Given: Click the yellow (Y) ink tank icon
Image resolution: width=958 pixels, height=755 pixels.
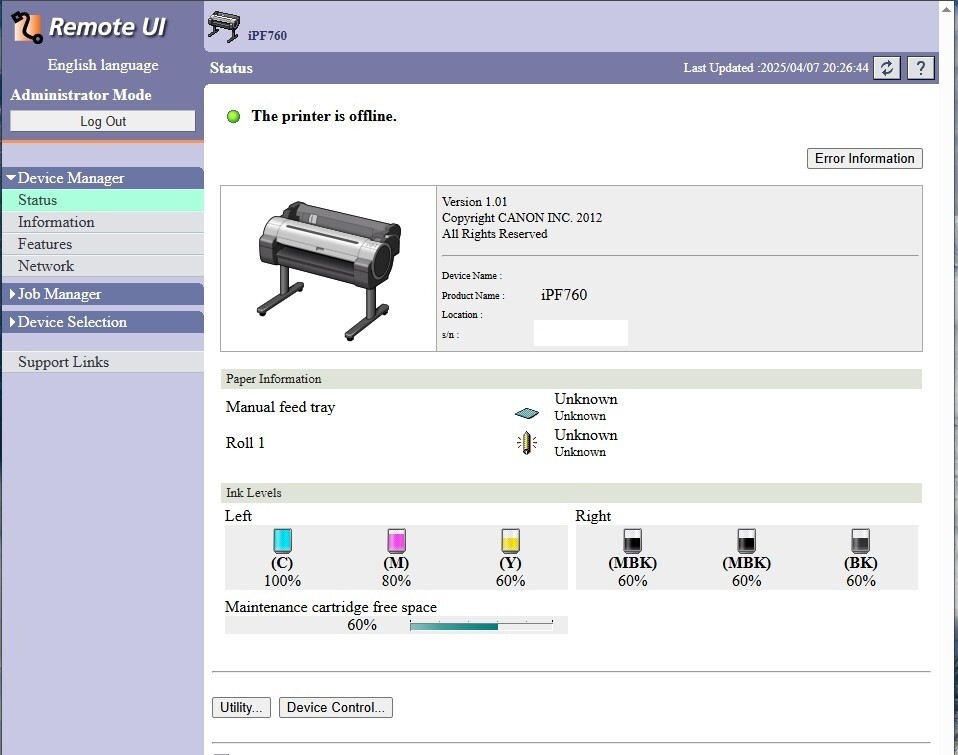Looking at the screenshot, I should coord(510,541).
